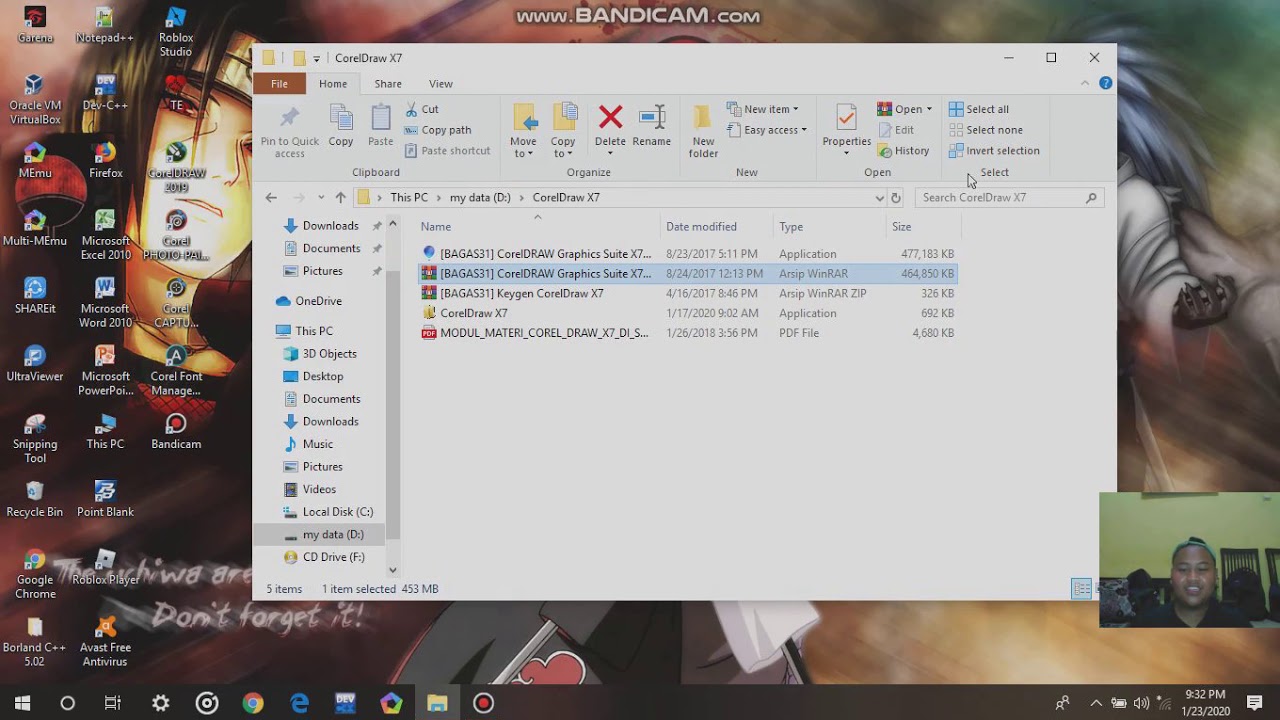Click the Search CorelDraw X7 field

[1008, 198]
